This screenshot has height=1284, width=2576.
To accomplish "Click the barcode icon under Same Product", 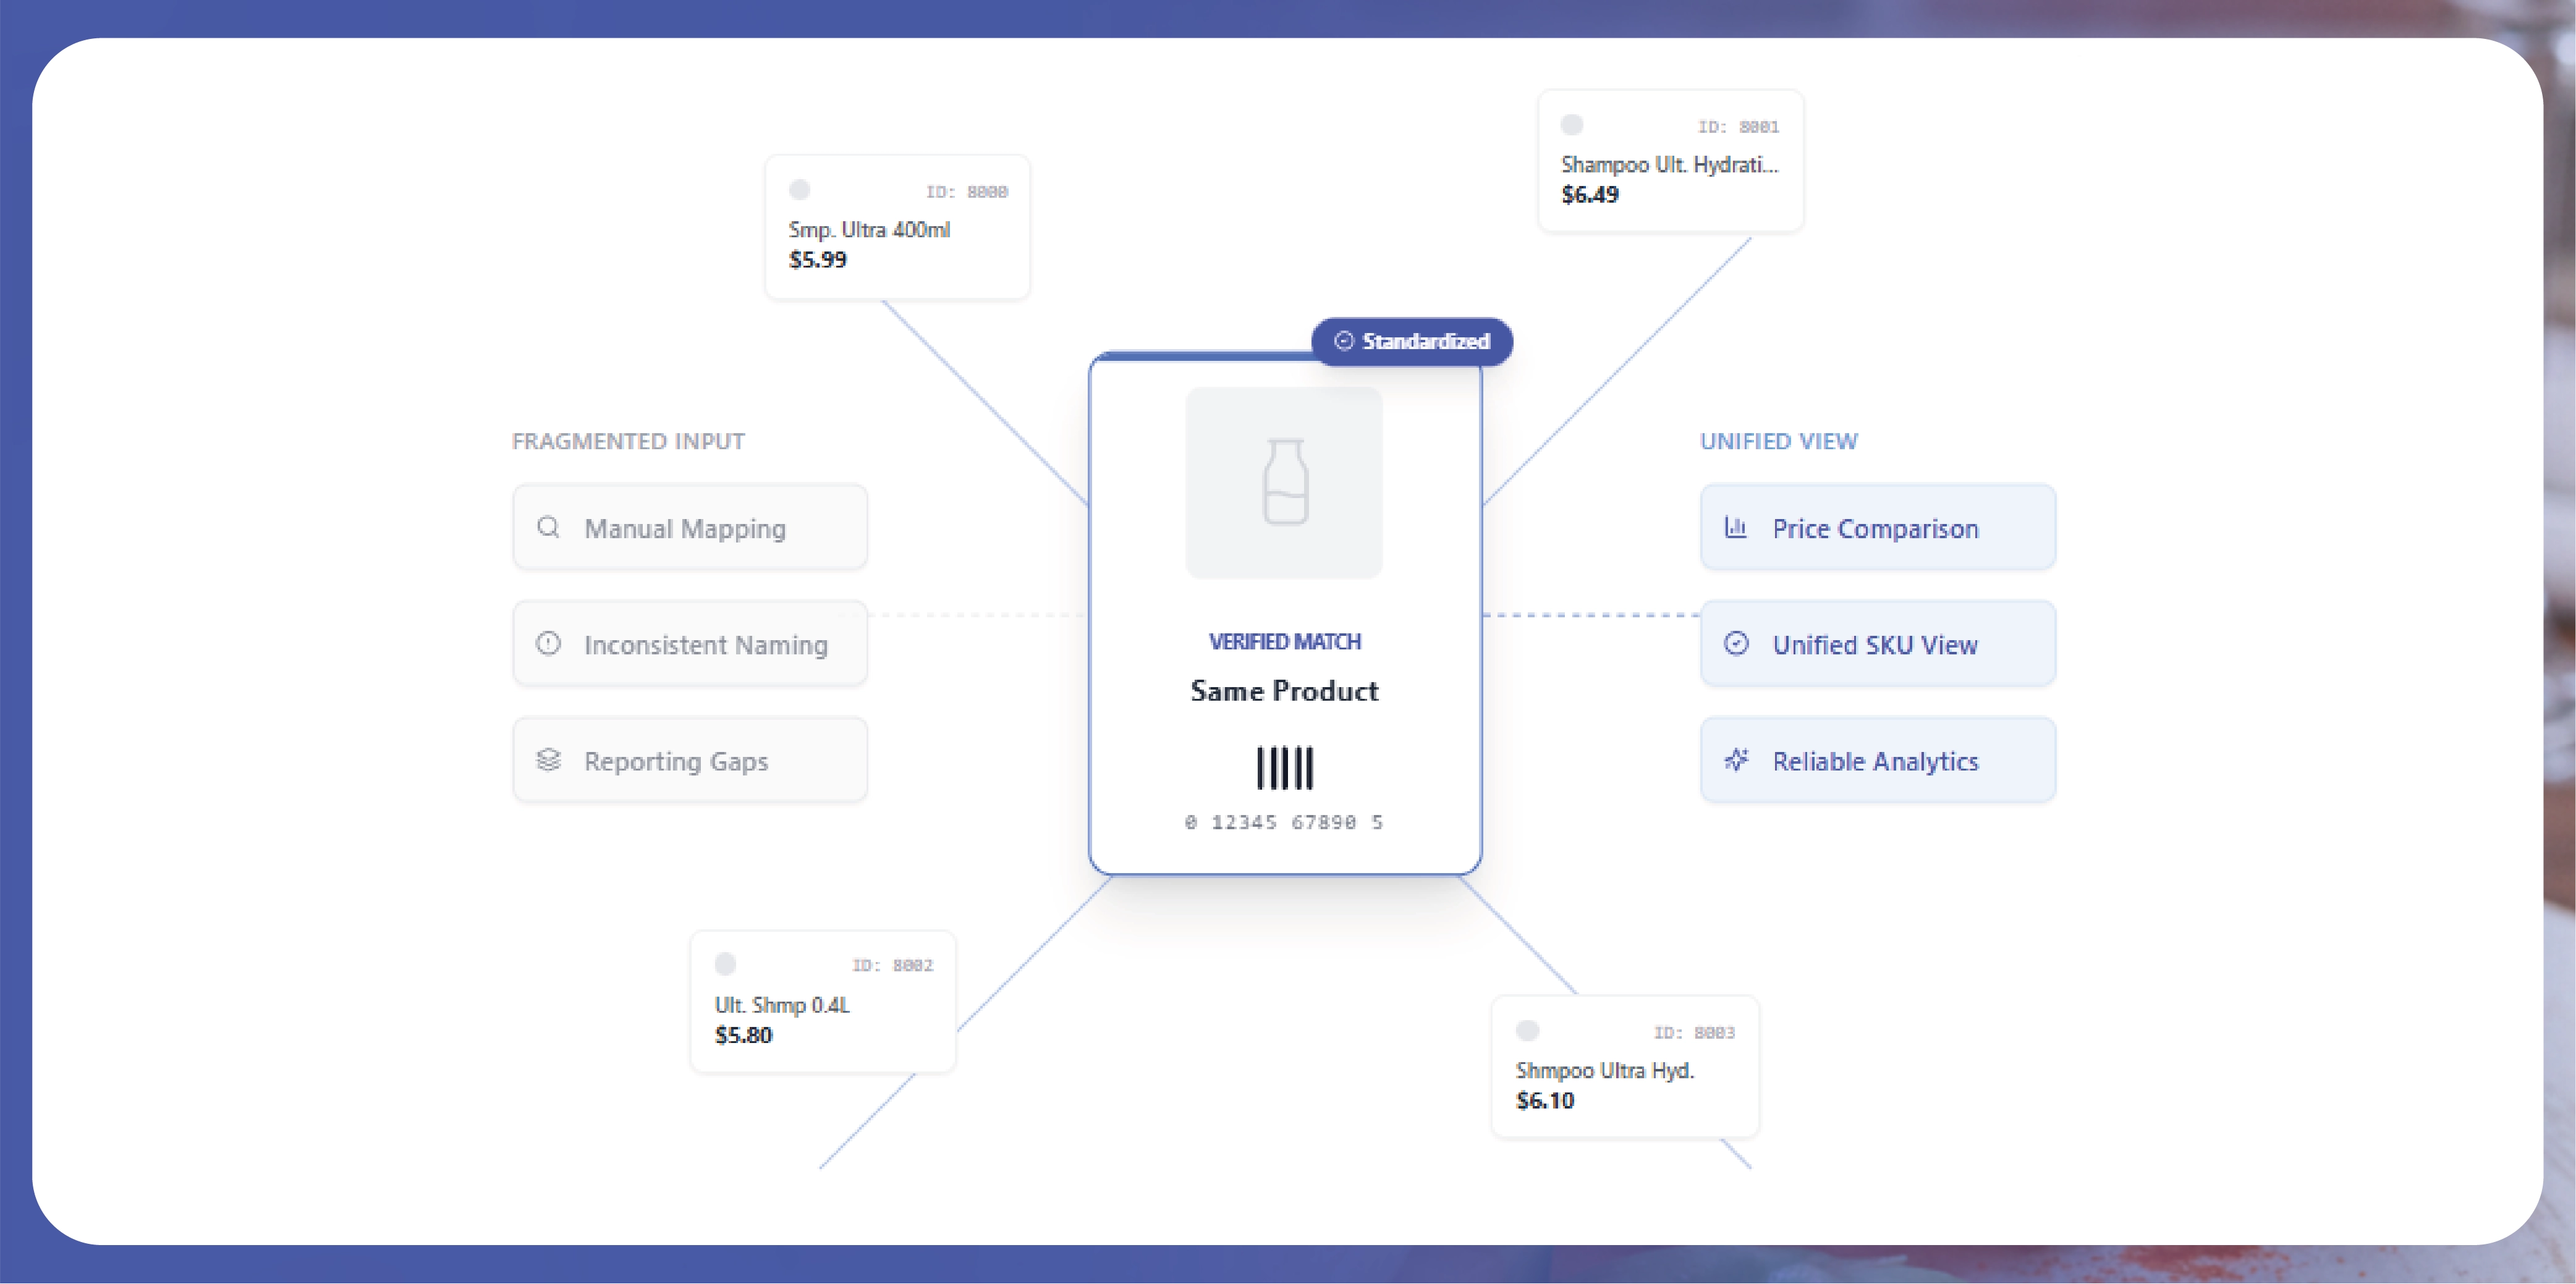I will [x=1284, y=768].
